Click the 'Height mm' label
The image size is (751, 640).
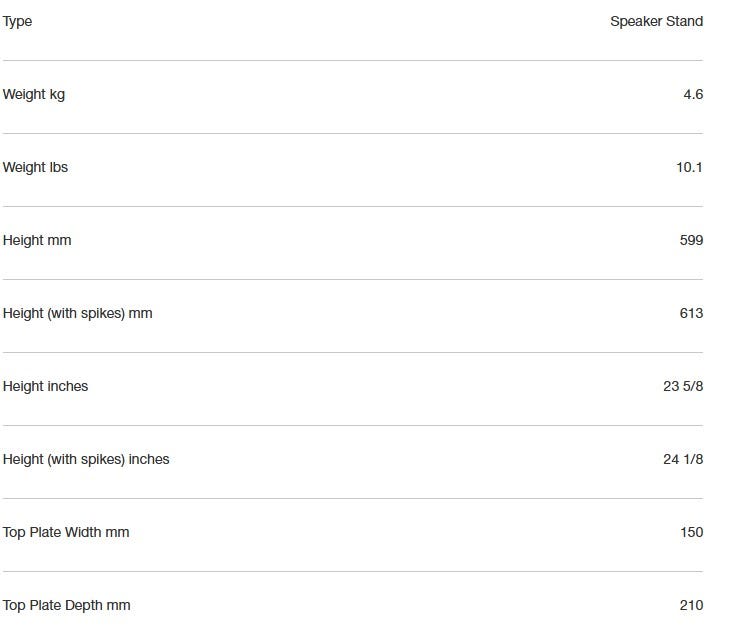(37, 240)
